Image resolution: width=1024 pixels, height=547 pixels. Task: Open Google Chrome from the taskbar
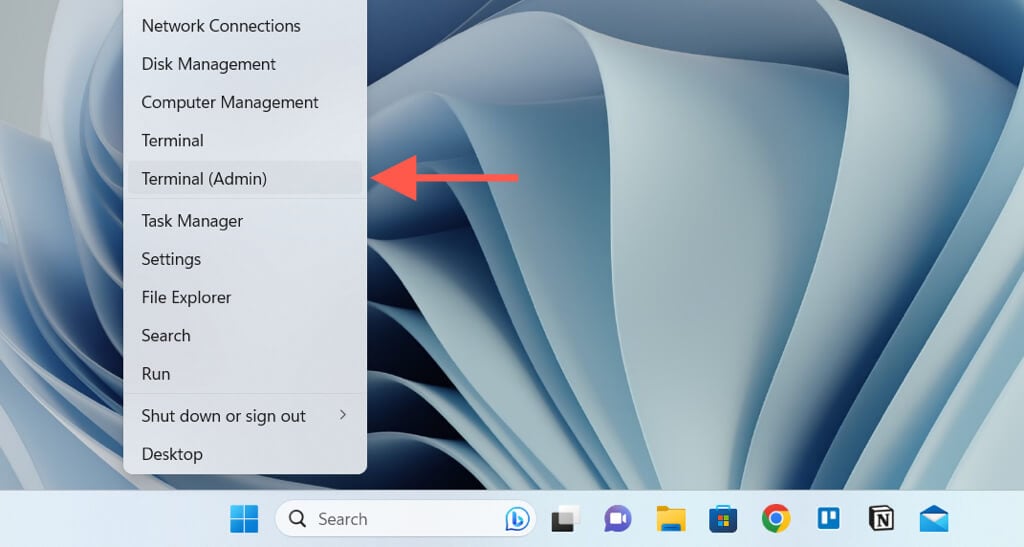pos(776,519)
